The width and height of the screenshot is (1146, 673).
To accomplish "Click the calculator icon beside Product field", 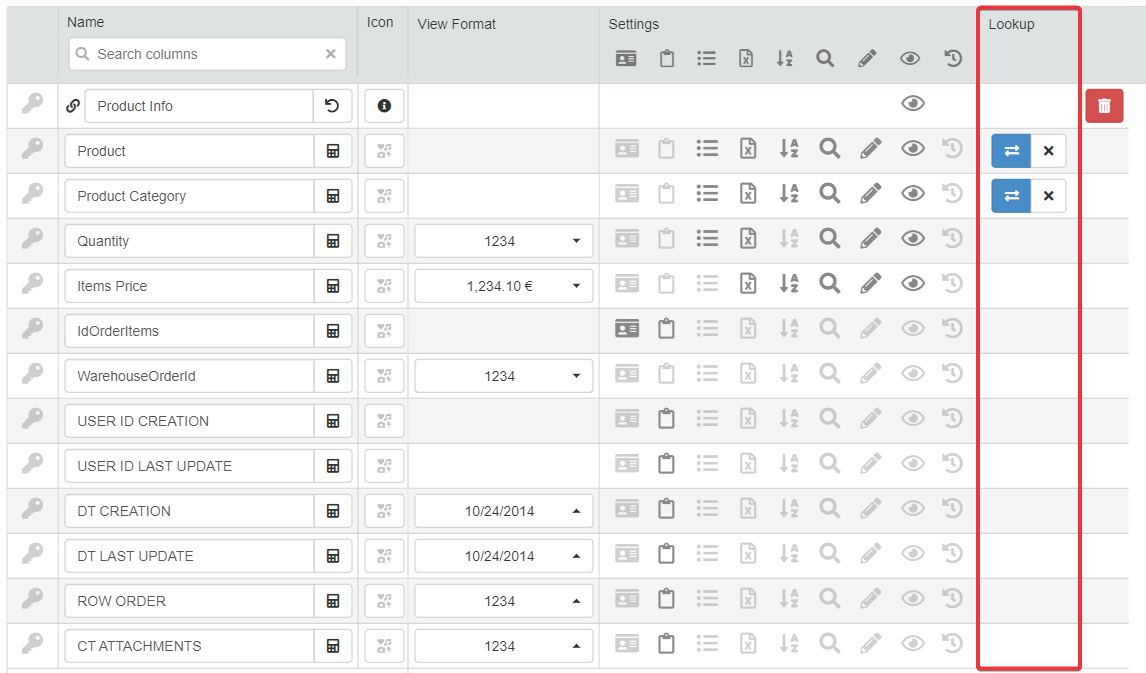I will pyautogui.click(x=333, y=151).
